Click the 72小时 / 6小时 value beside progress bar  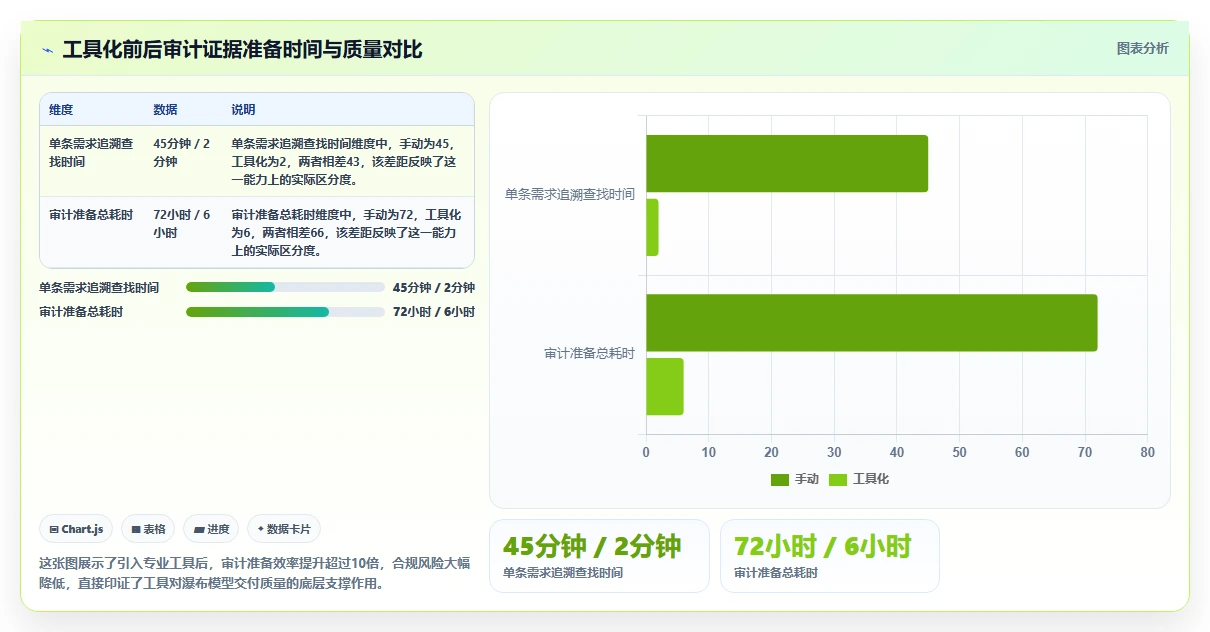434,312
